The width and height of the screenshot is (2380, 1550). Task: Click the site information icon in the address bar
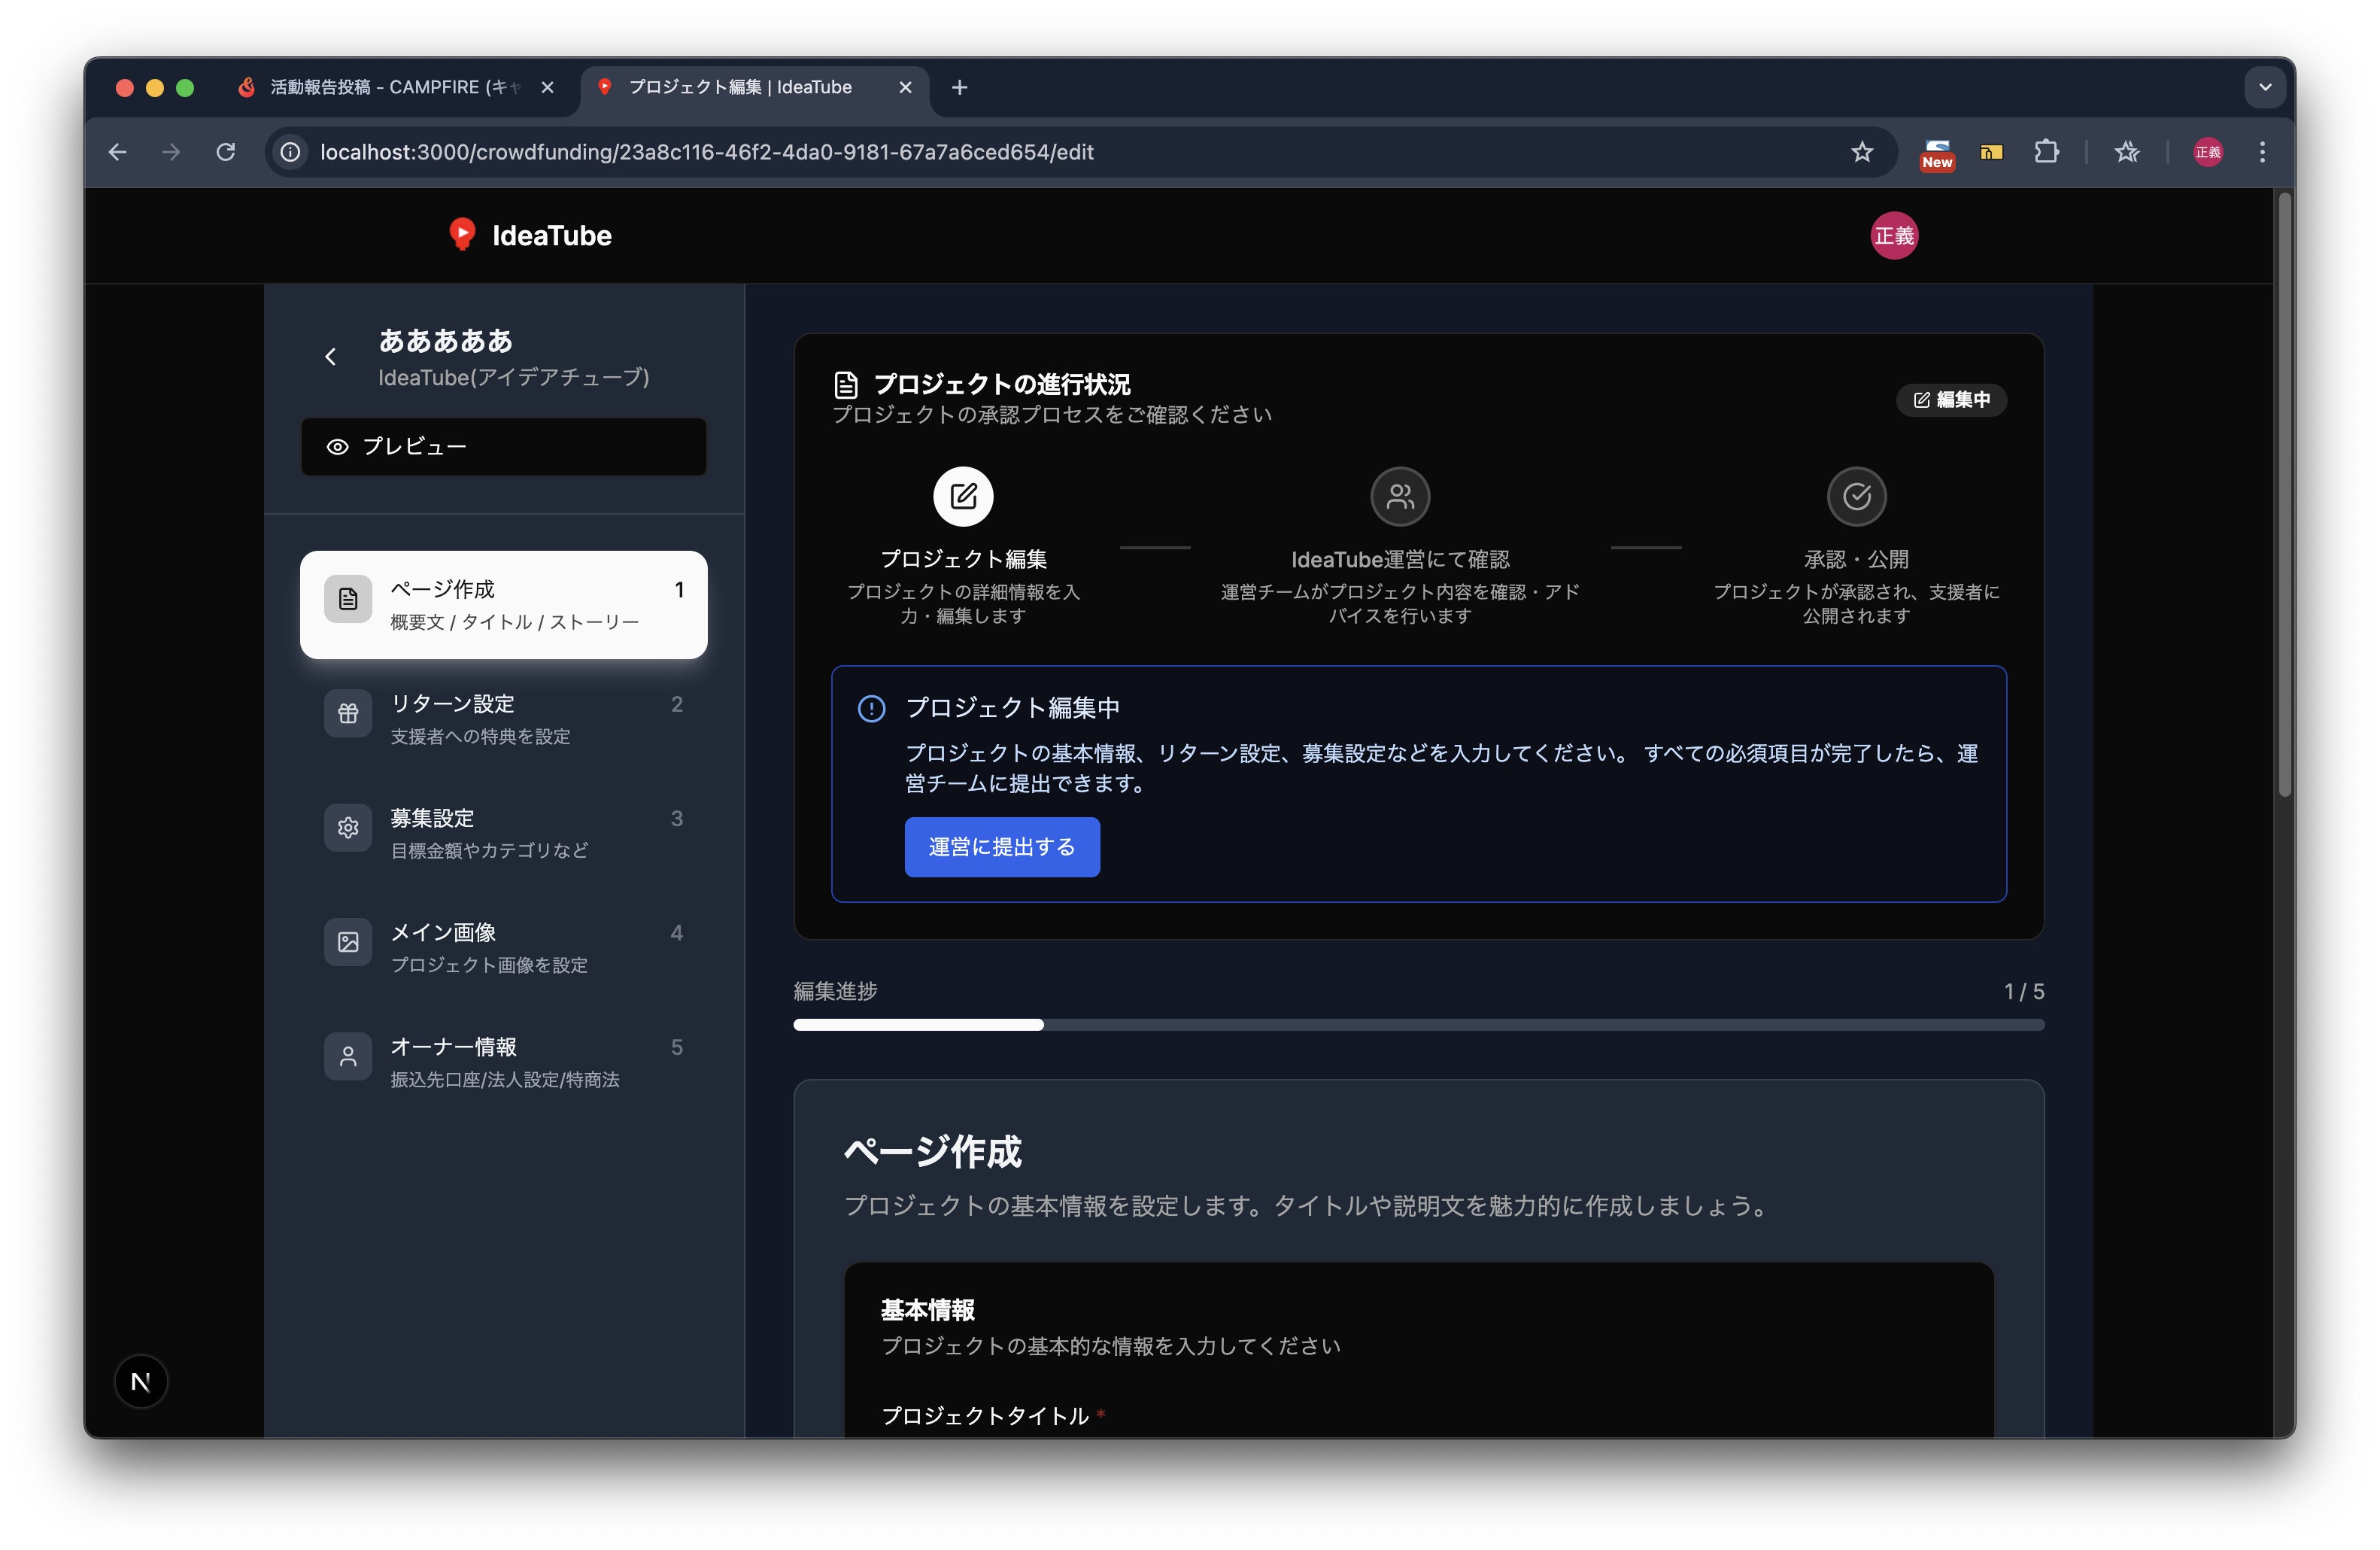290,152
